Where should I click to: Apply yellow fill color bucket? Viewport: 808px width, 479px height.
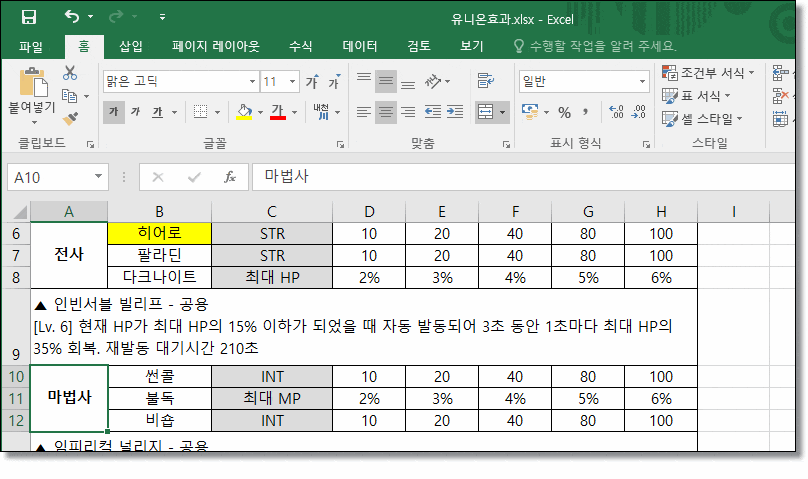pos(244,112)
